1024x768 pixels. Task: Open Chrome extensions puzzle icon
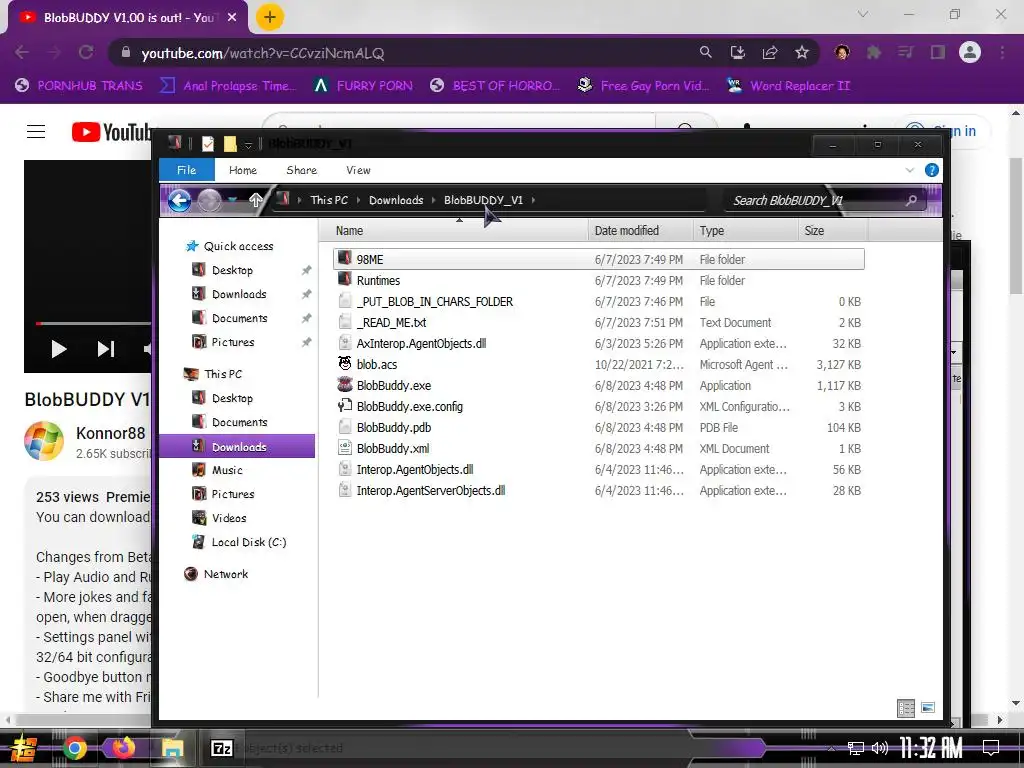[873, 52]
